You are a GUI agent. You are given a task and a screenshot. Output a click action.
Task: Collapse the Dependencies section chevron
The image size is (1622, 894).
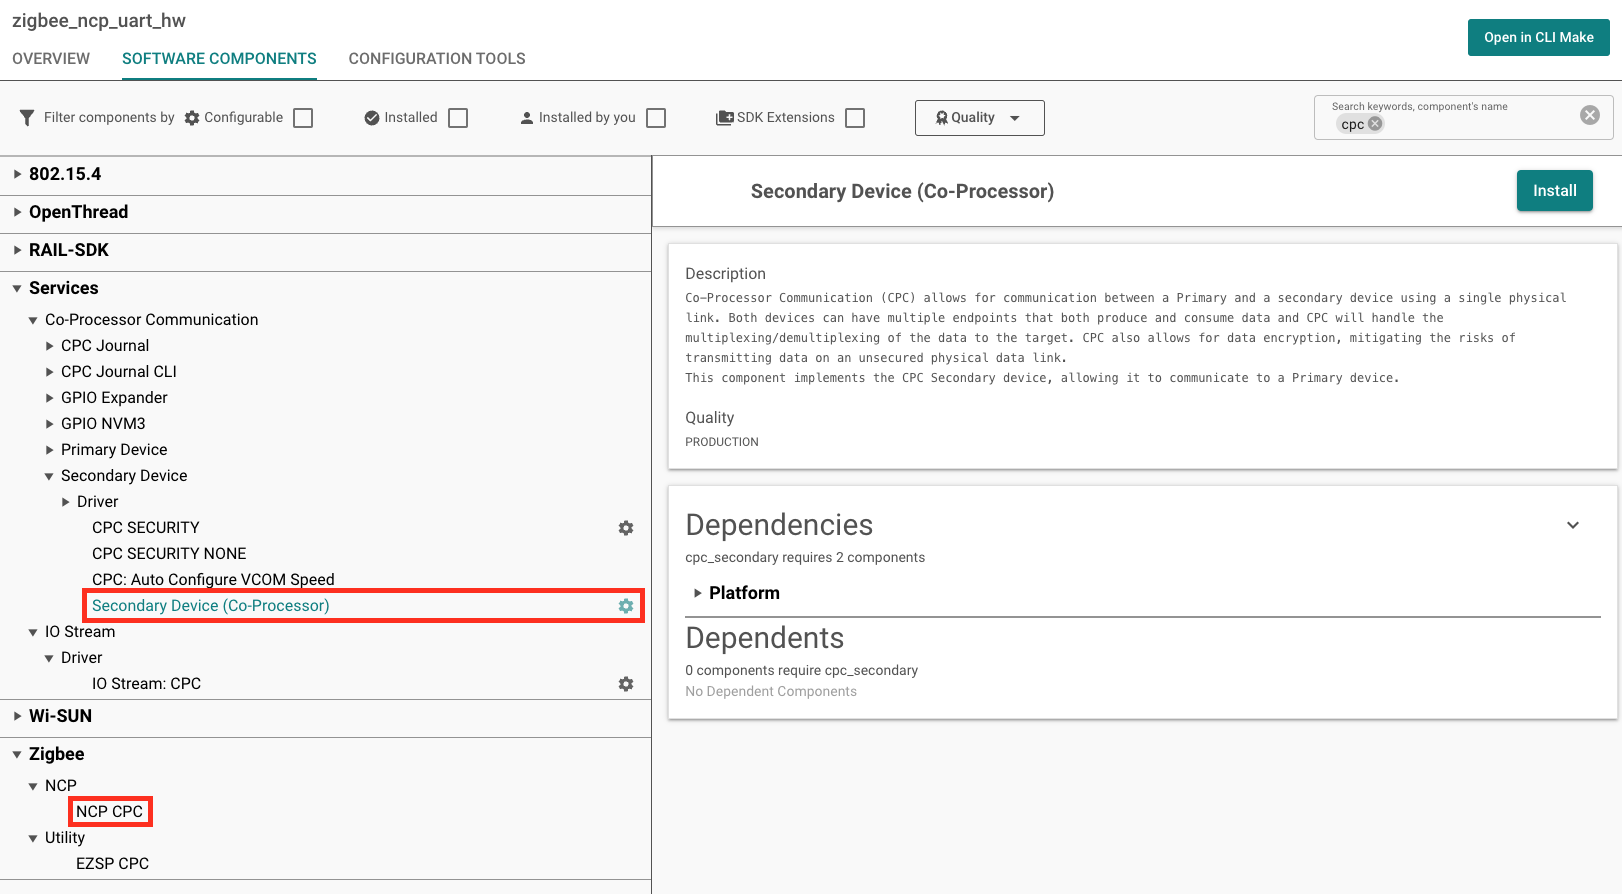tap(1572, 525)
